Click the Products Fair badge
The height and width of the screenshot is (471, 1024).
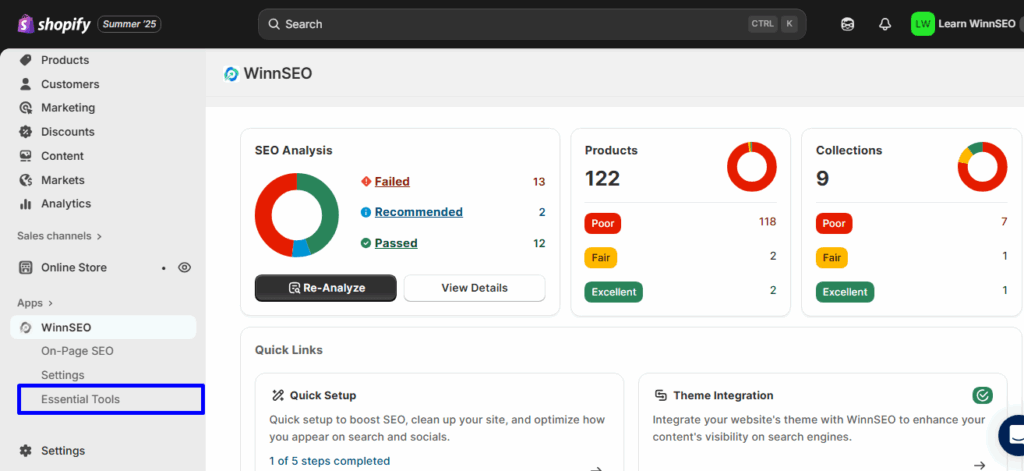pos(601,257)
